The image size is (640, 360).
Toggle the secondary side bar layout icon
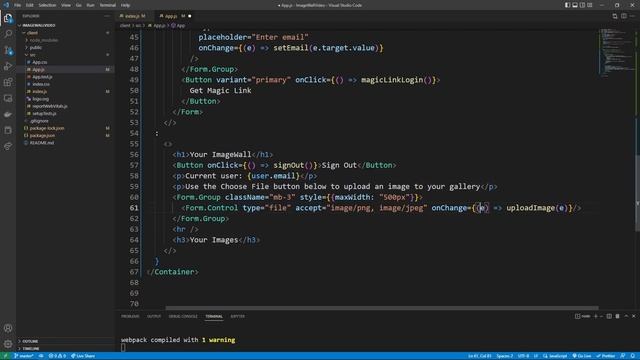(x=582, y=5)
